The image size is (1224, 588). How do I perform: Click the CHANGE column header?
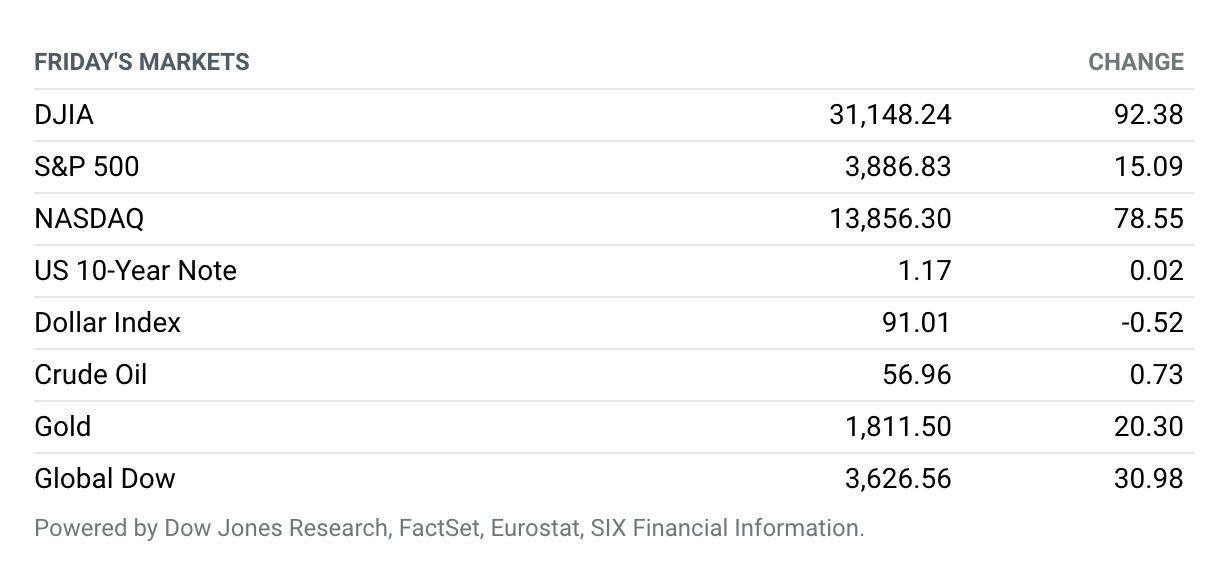point(1136,62)
